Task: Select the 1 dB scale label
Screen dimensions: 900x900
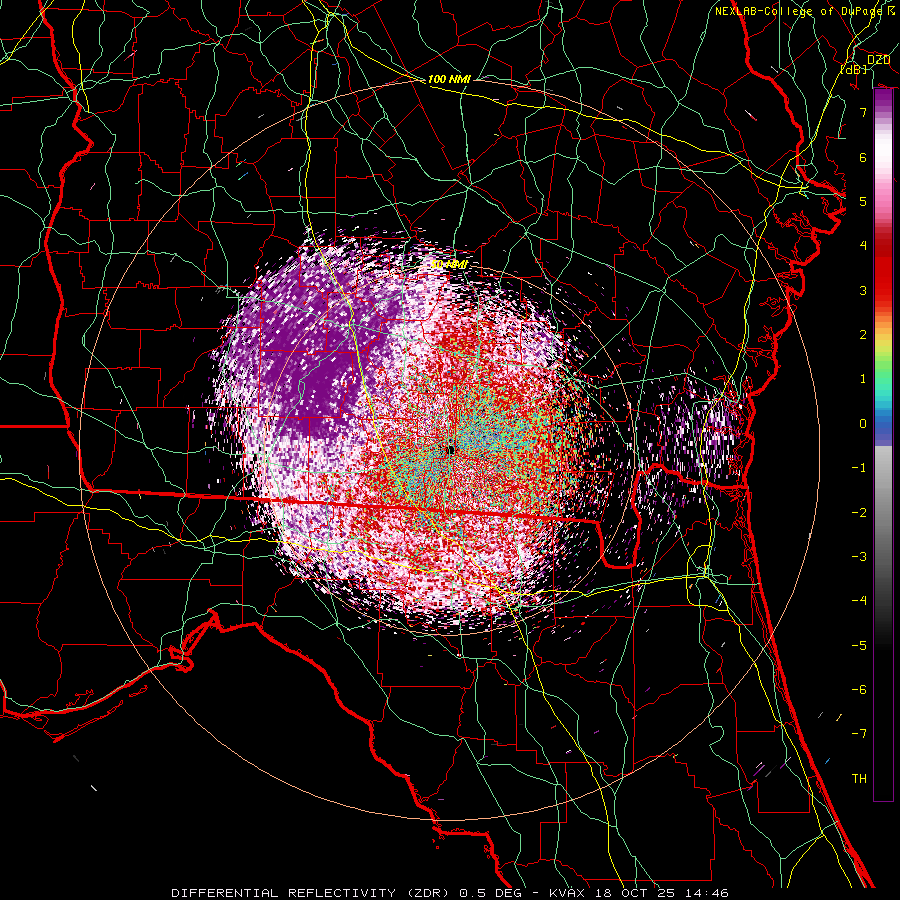Action: 863,379
